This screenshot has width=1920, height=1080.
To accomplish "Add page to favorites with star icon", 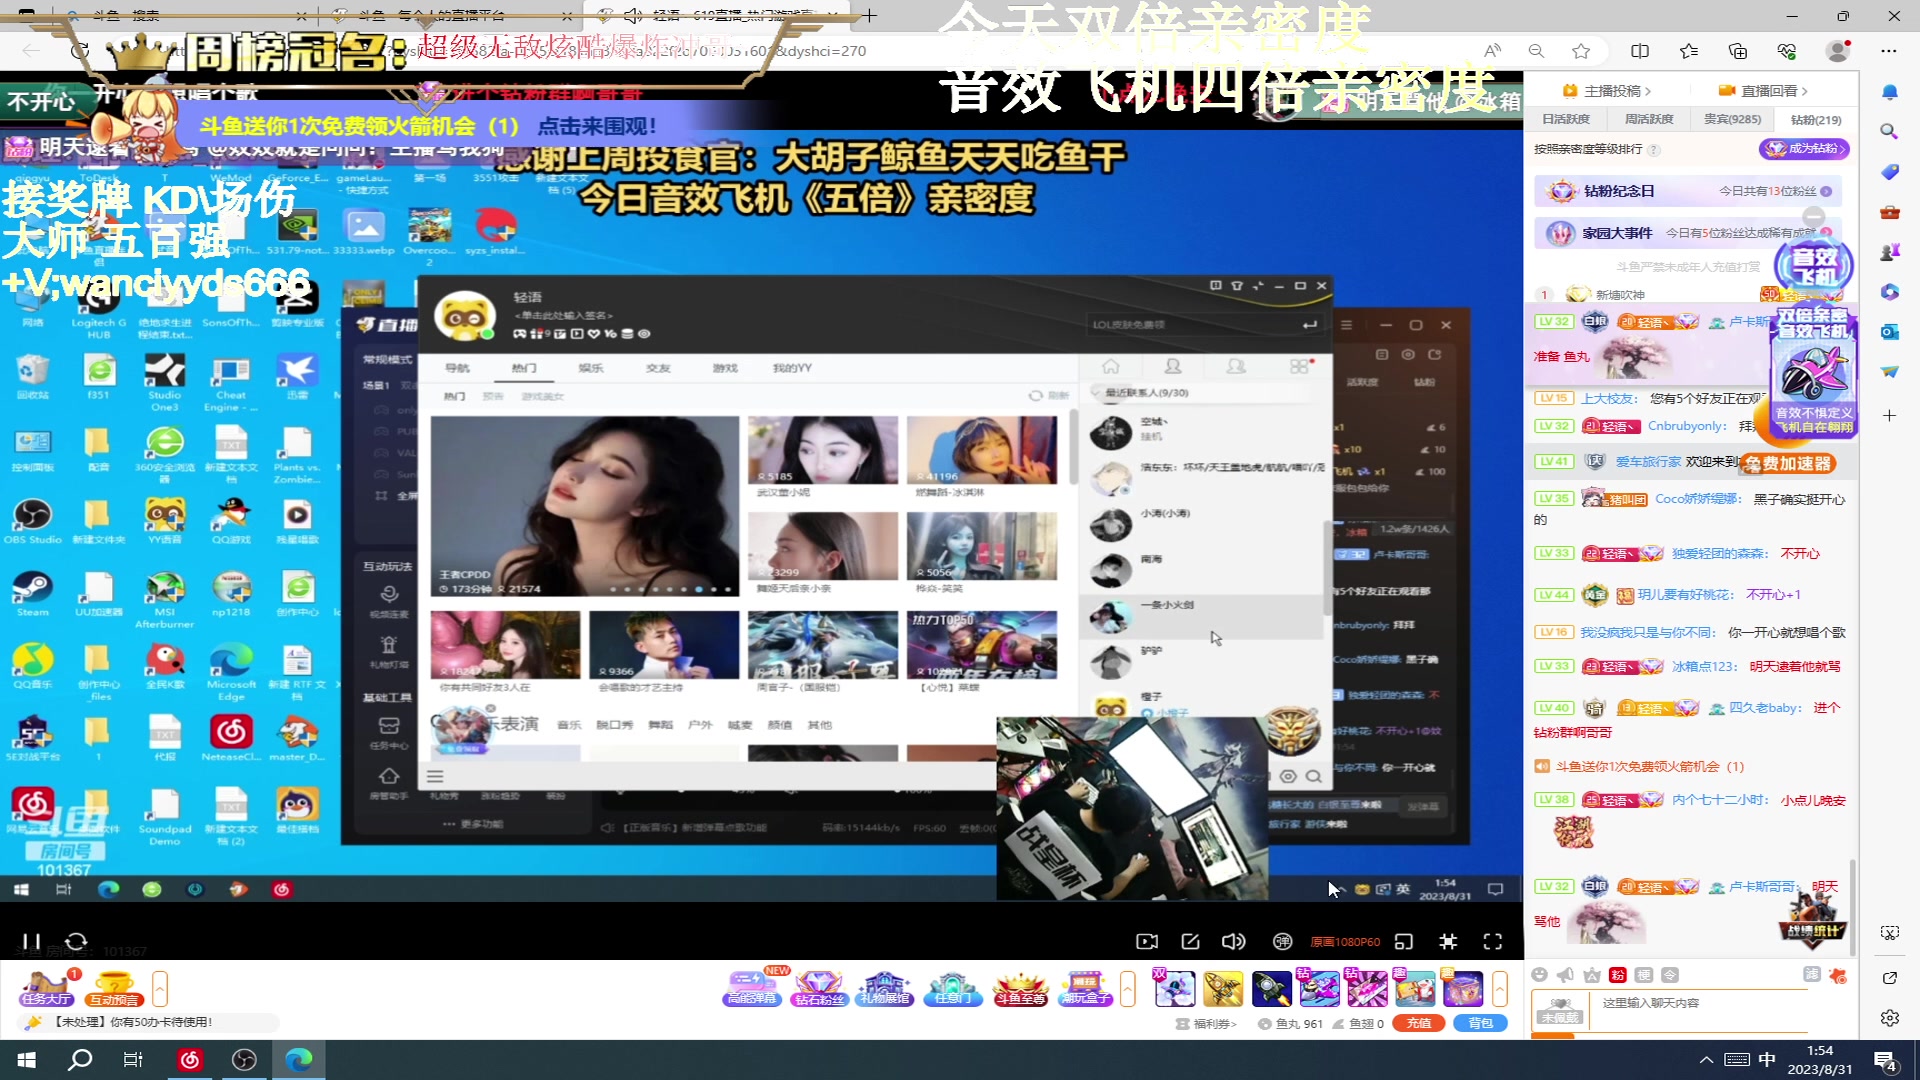I will pyautogui.click(x=1581, y=51).
